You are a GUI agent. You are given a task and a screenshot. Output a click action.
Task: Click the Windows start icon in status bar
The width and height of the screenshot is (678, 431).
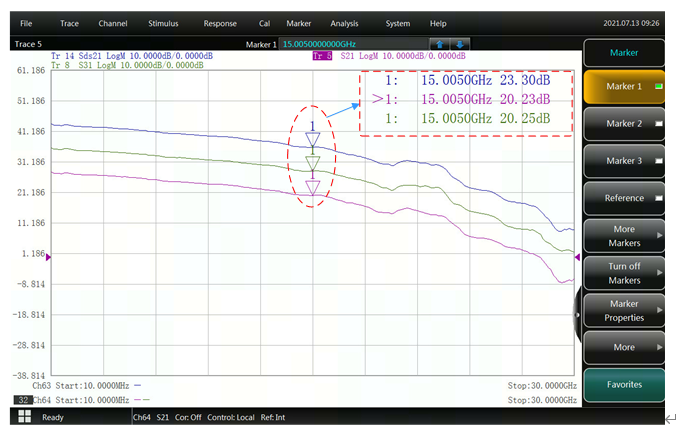[24, 416]
